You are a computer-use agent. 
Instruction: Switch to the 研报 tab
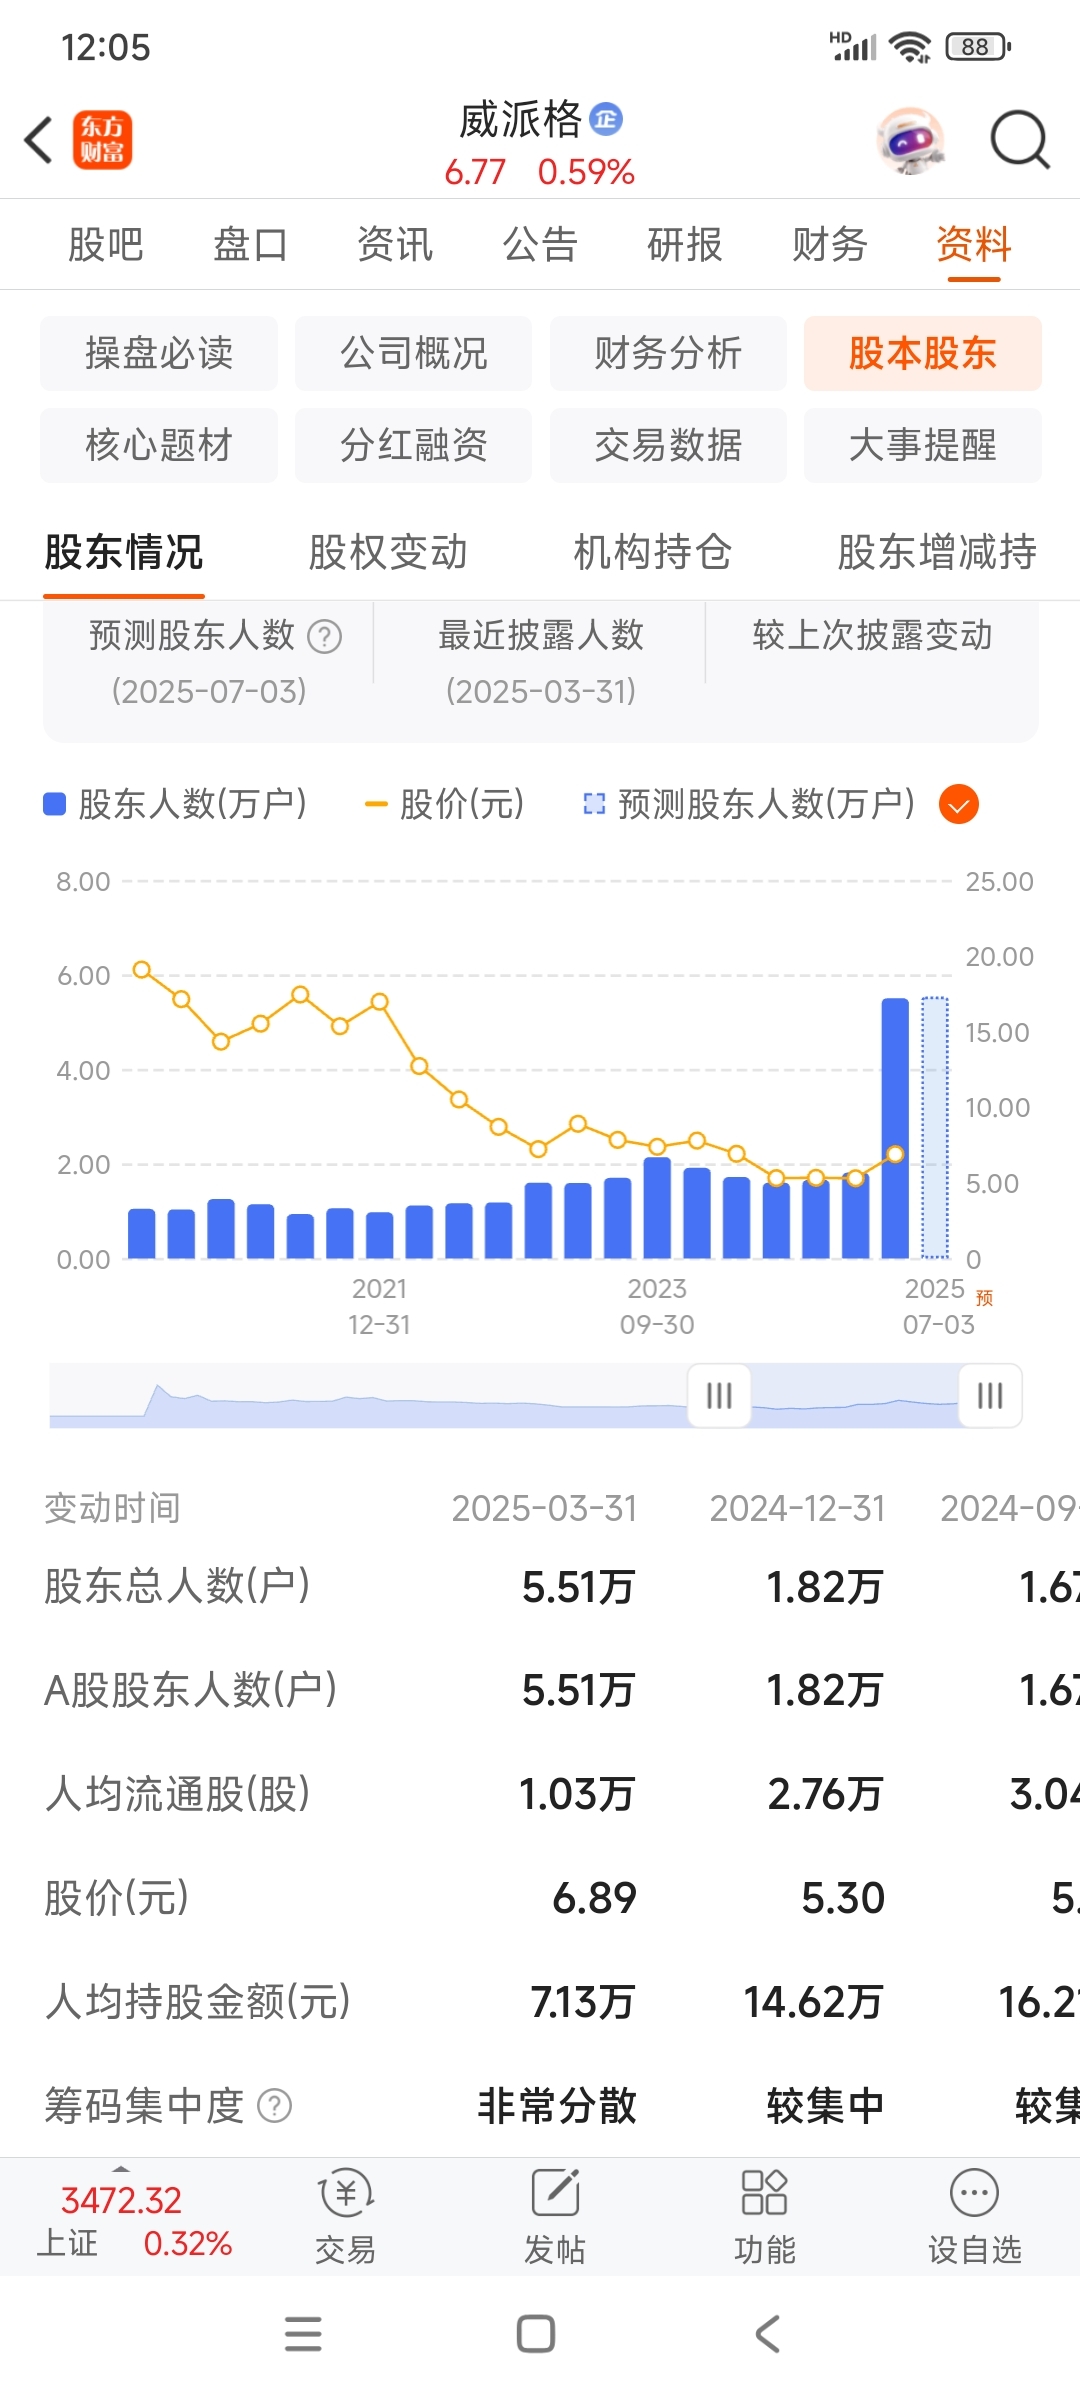click(x=685, y=245)
